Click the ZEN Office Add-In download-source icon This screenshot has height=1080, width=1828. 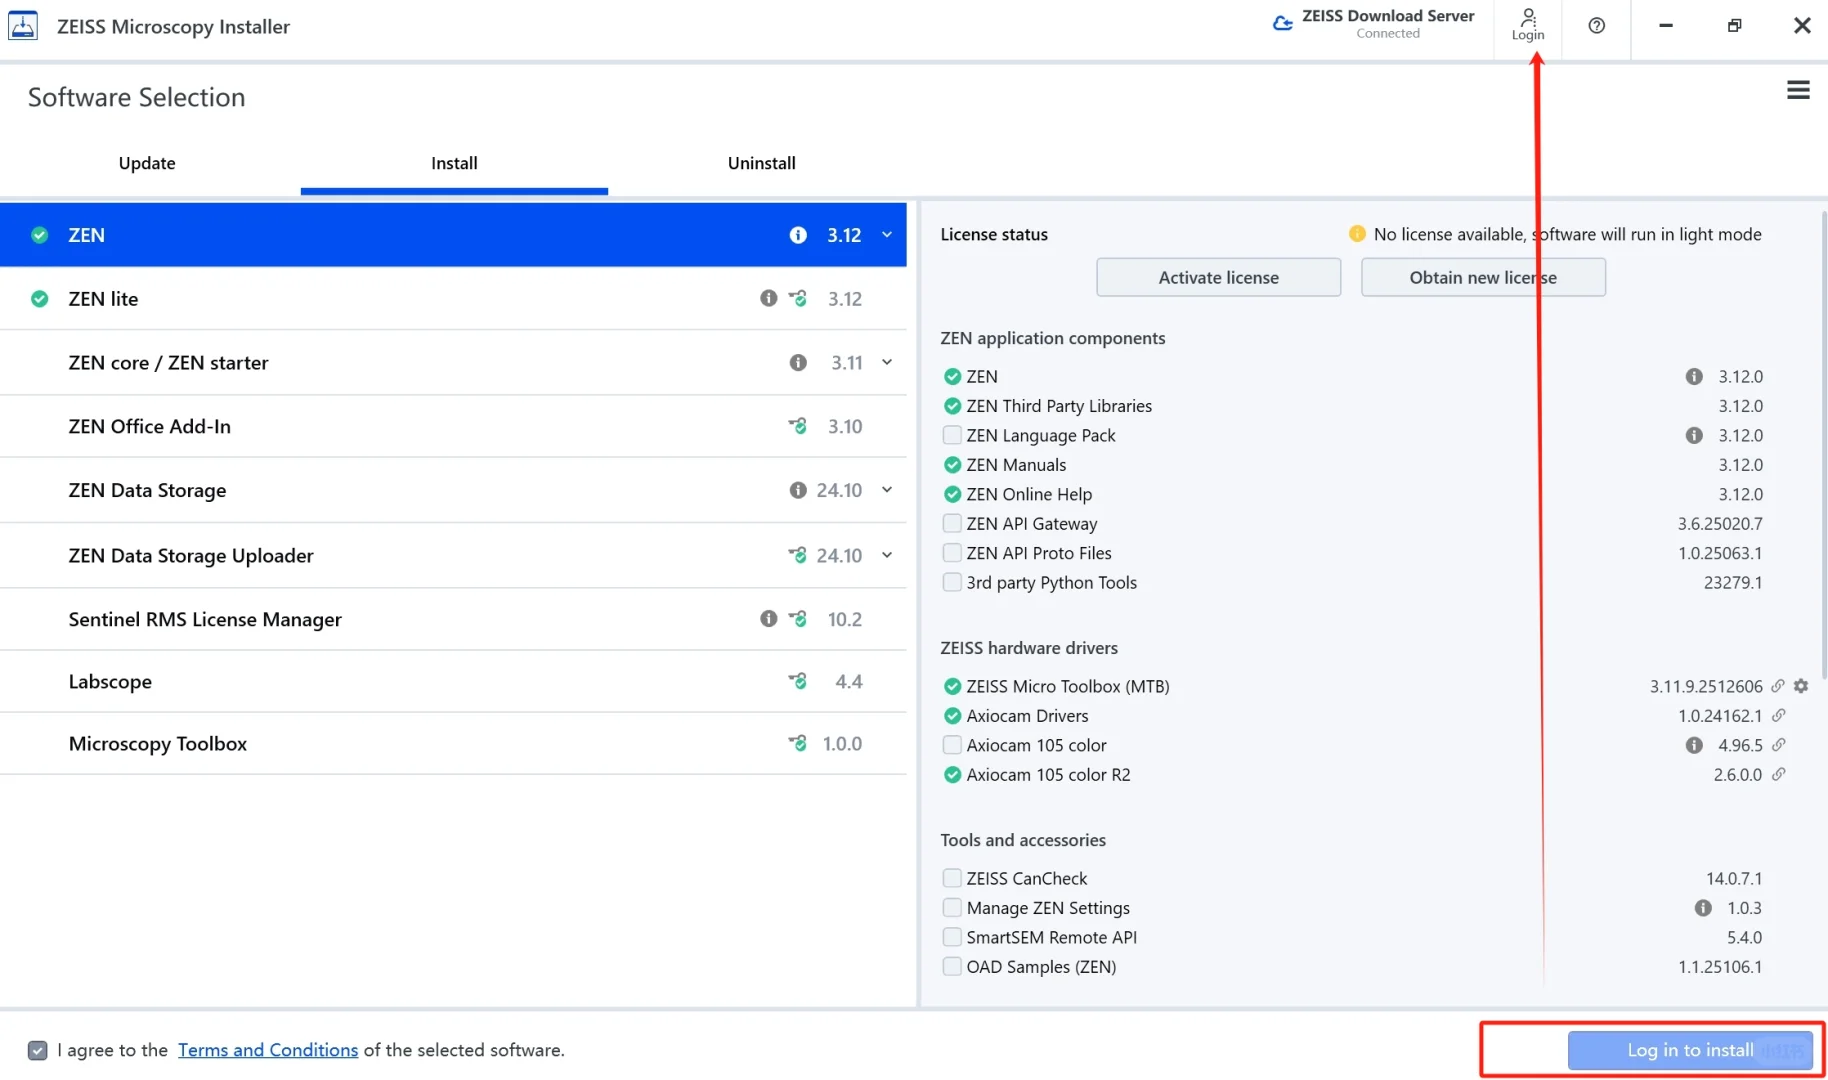point(798,426)
